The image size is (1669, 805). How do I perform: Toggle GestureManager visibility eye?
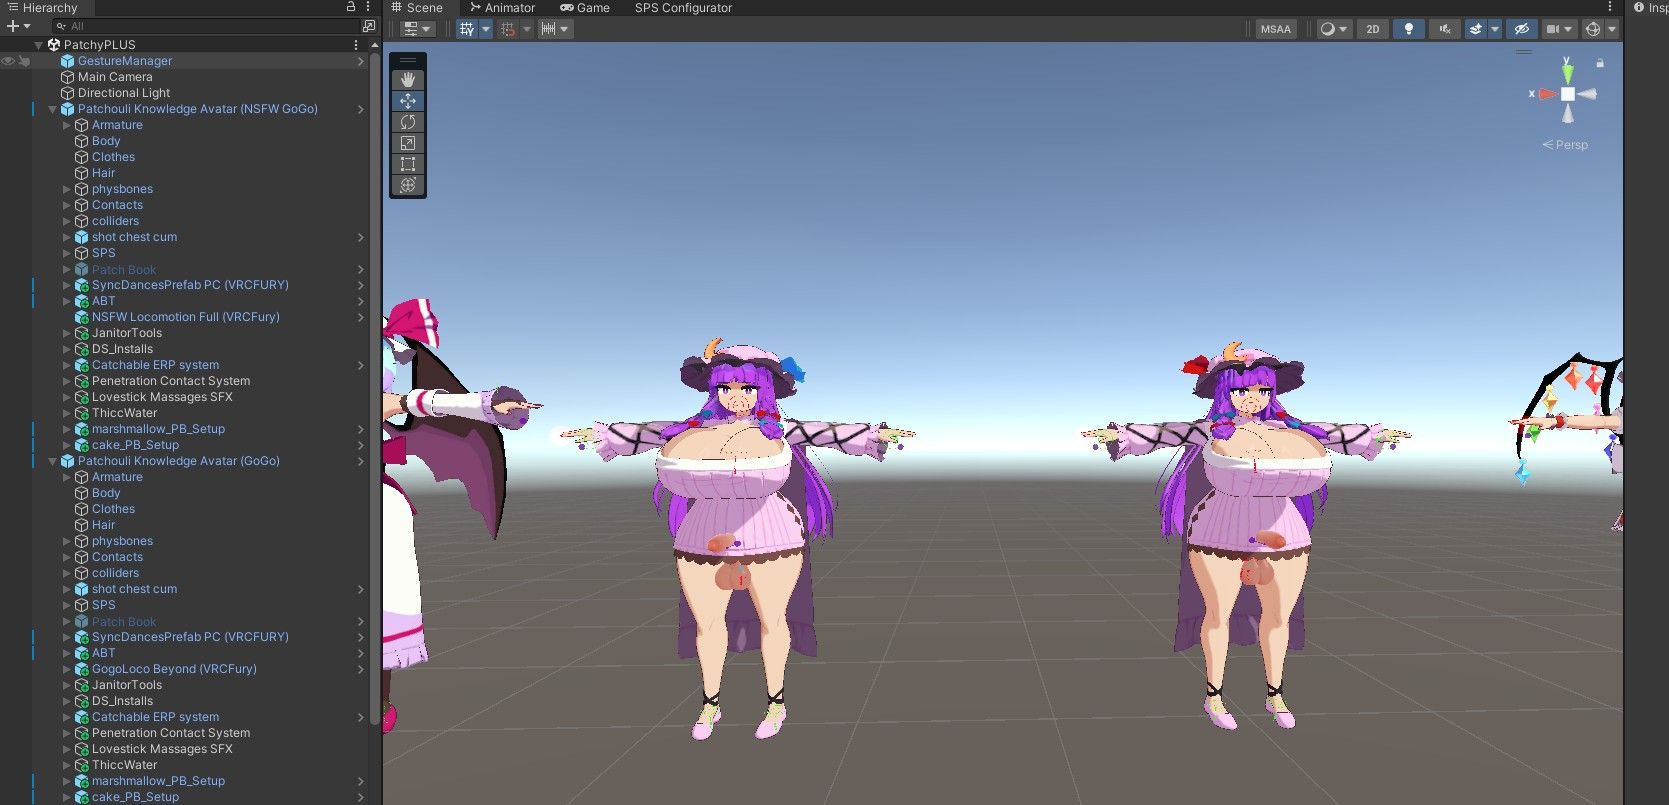[x=8, y=61]
